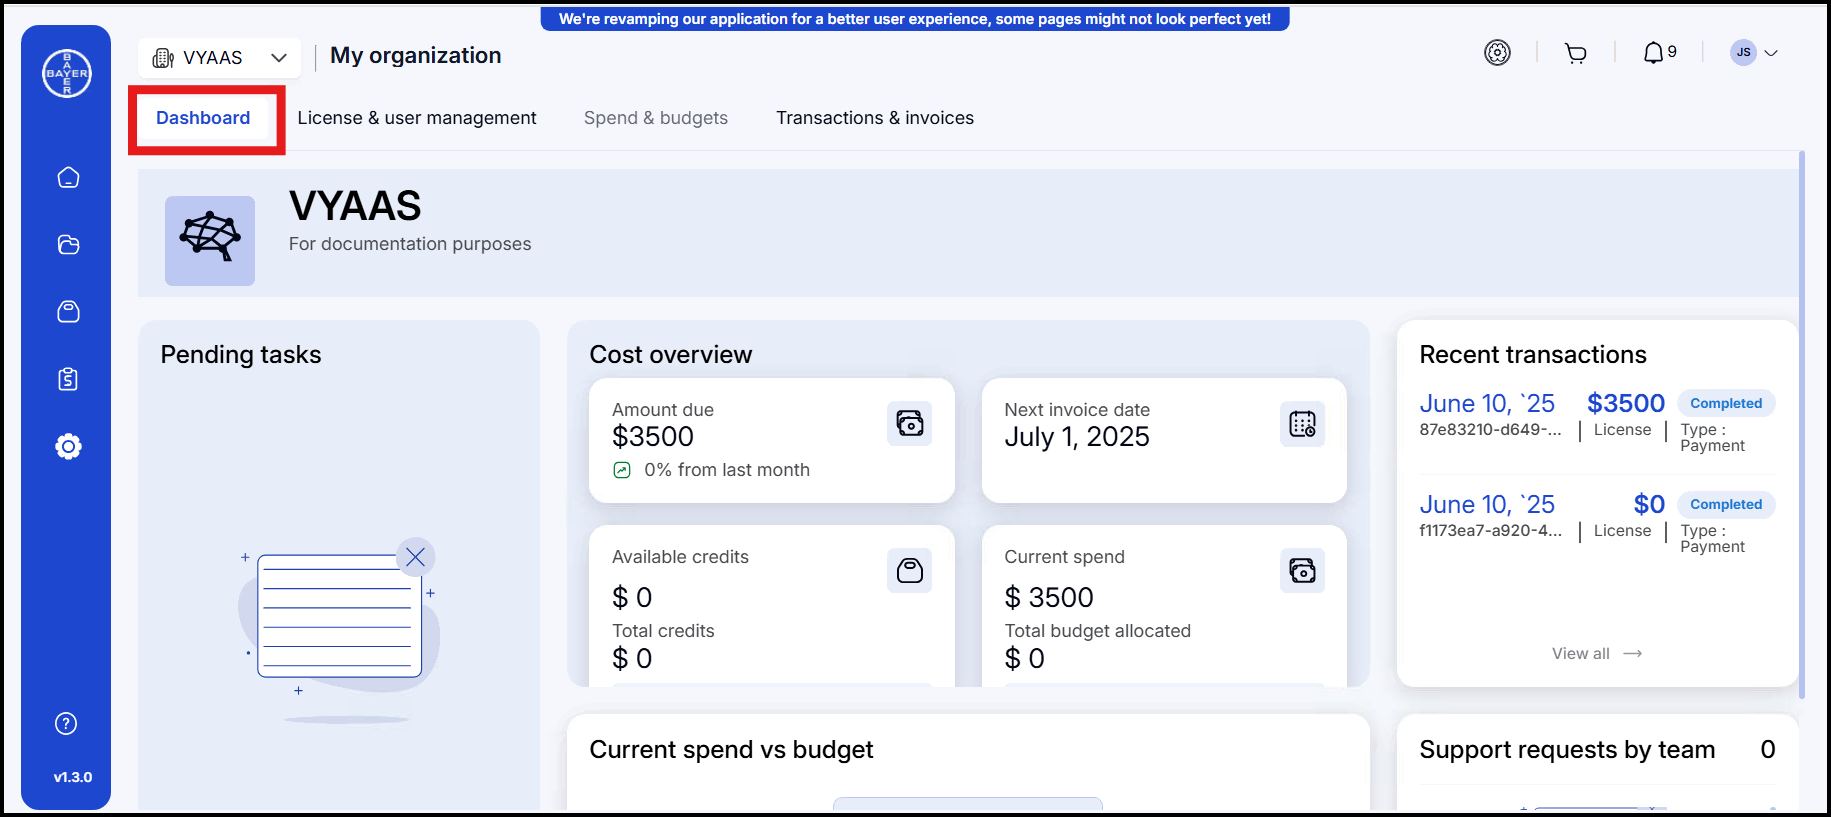Switch to the Dashboard tab

tap(203, 118)
